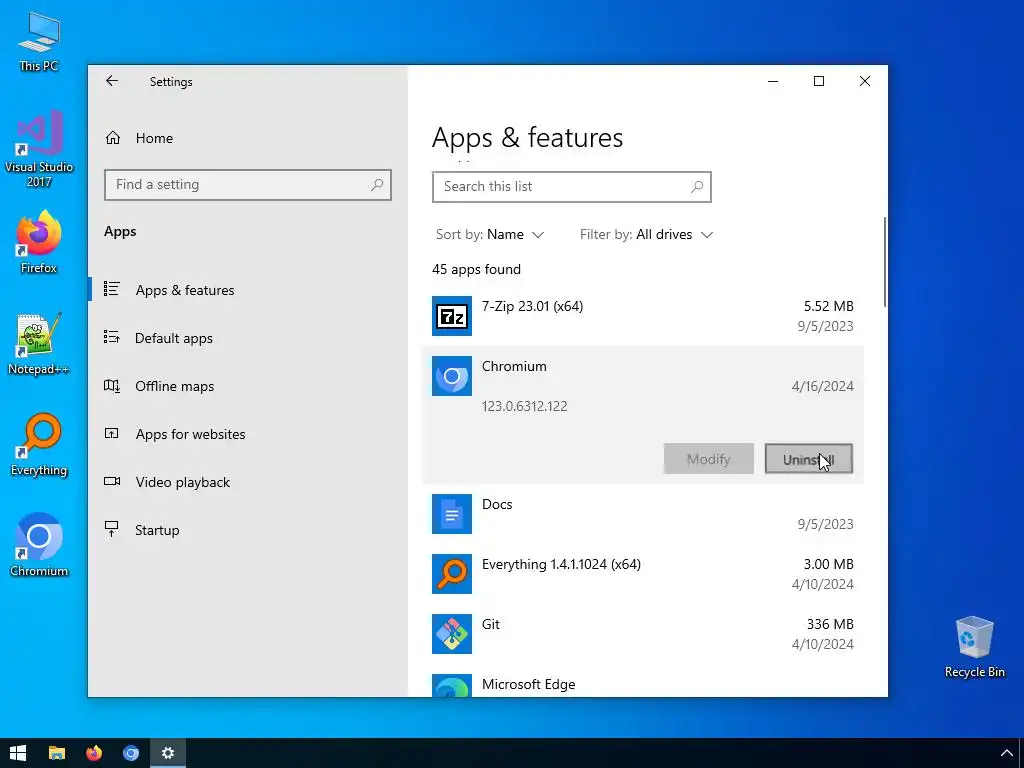Click the Search this list field
This screenshot has width=1024, height=768.
[x=571, y=187]
